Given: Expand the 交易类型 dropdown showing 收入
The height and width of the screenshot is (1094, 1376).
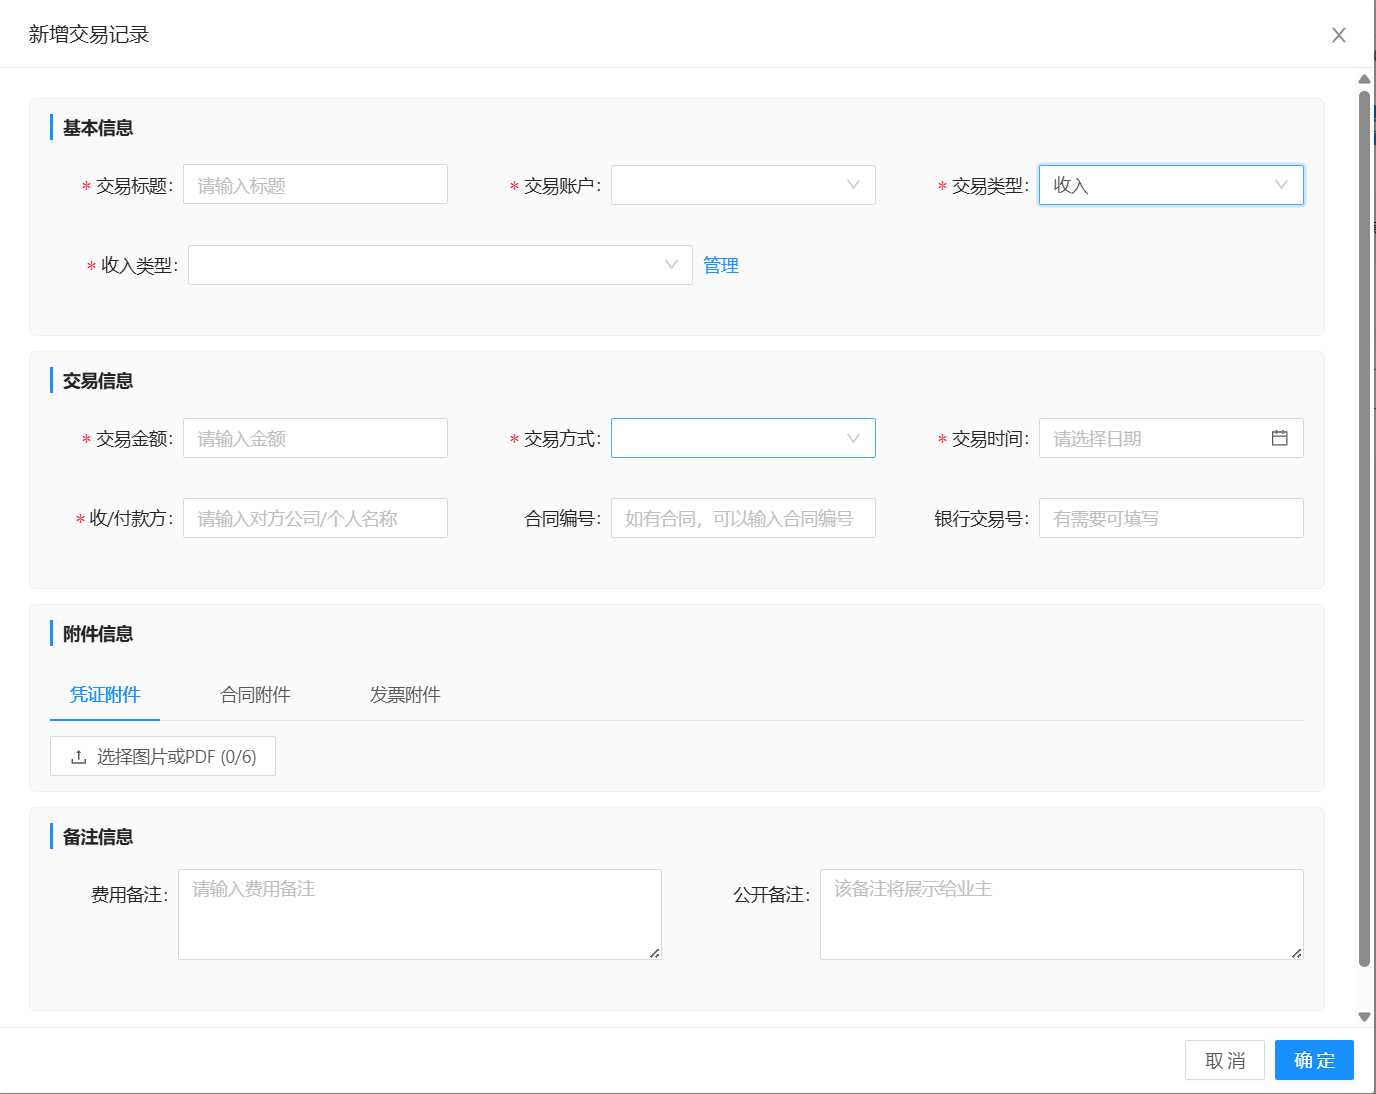Looking at the screenshot, I should 1170,185.
